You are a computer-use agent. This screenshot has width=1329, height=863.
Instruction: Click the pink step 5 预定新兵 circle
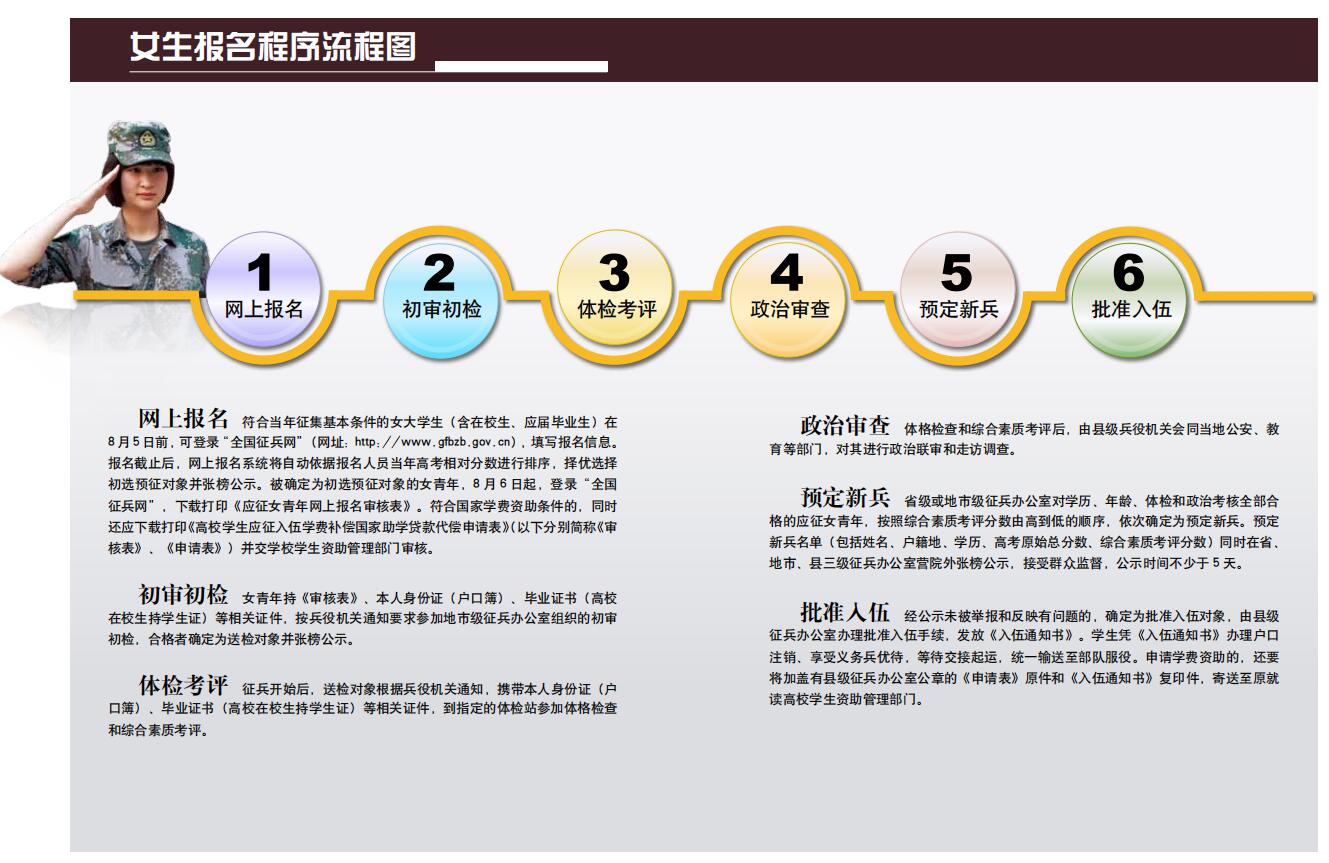click(x=958, y=291)
